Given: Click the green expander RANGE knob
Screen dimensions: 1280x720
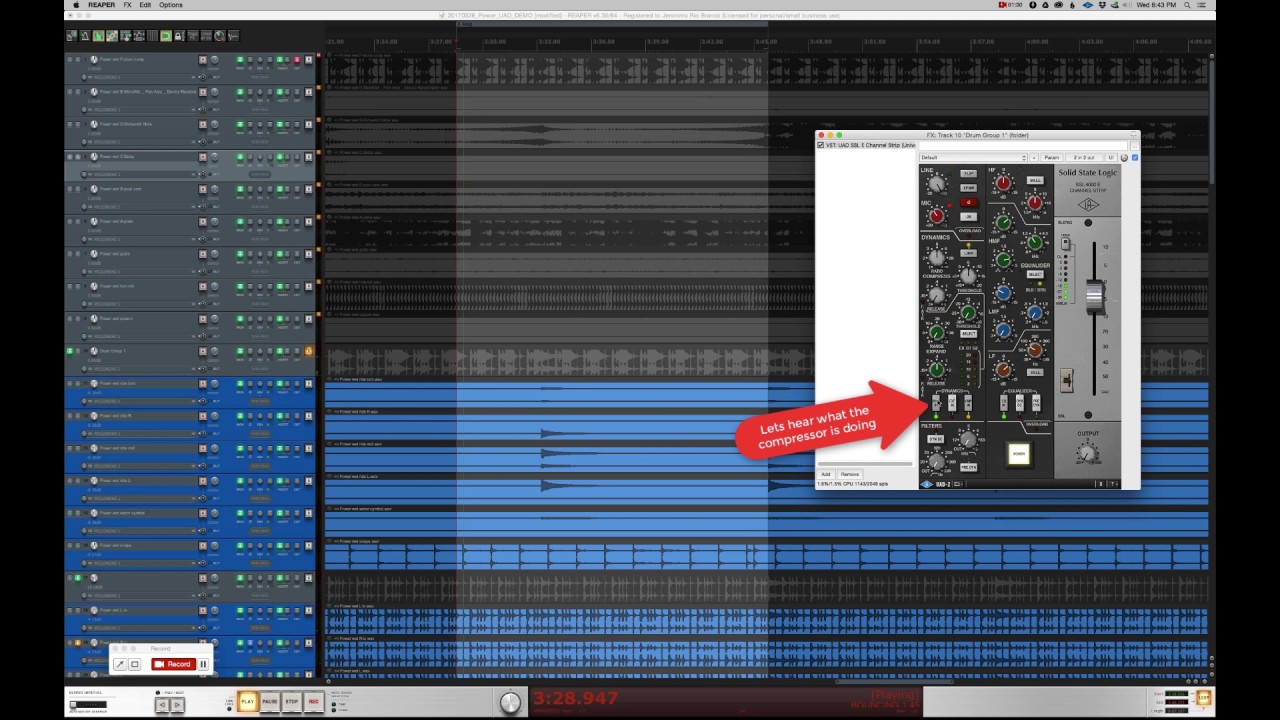Looking at the screenshot, I should [x=935, y=333].
